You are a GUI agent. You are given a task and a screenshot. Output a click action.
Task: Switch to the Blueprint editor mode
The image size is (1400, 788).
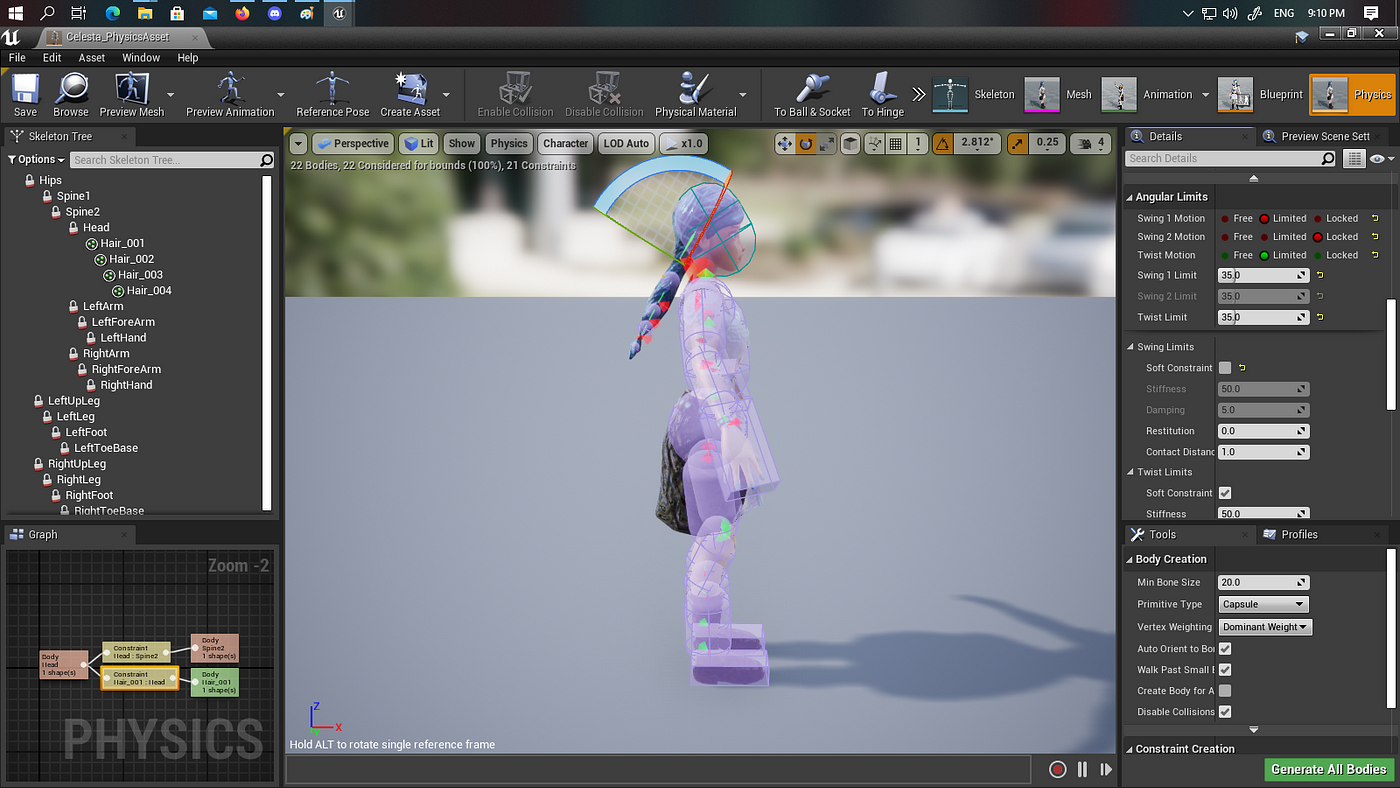[1260, 95]
